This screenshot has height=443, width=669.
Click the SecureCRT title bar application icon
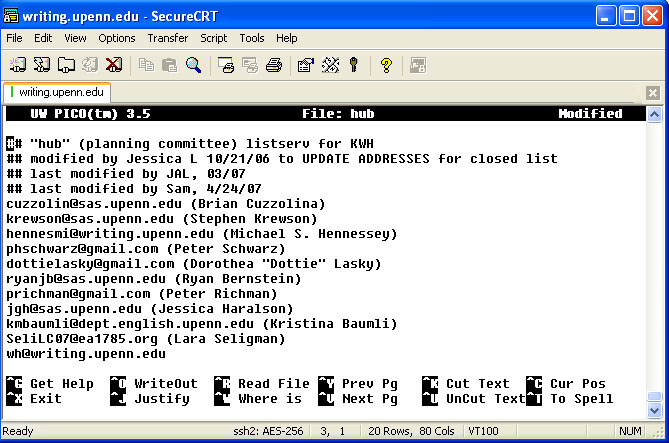11,16
